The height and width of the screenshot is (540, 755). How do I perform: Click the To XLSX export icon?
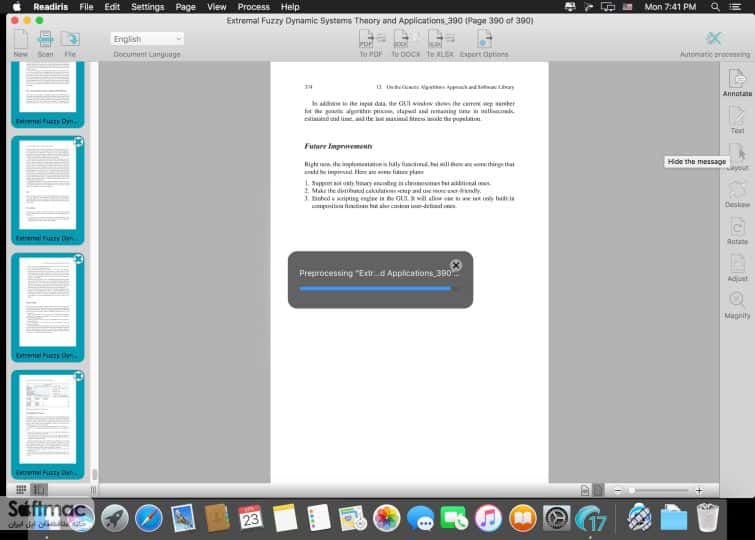click(x=440, y=43)
